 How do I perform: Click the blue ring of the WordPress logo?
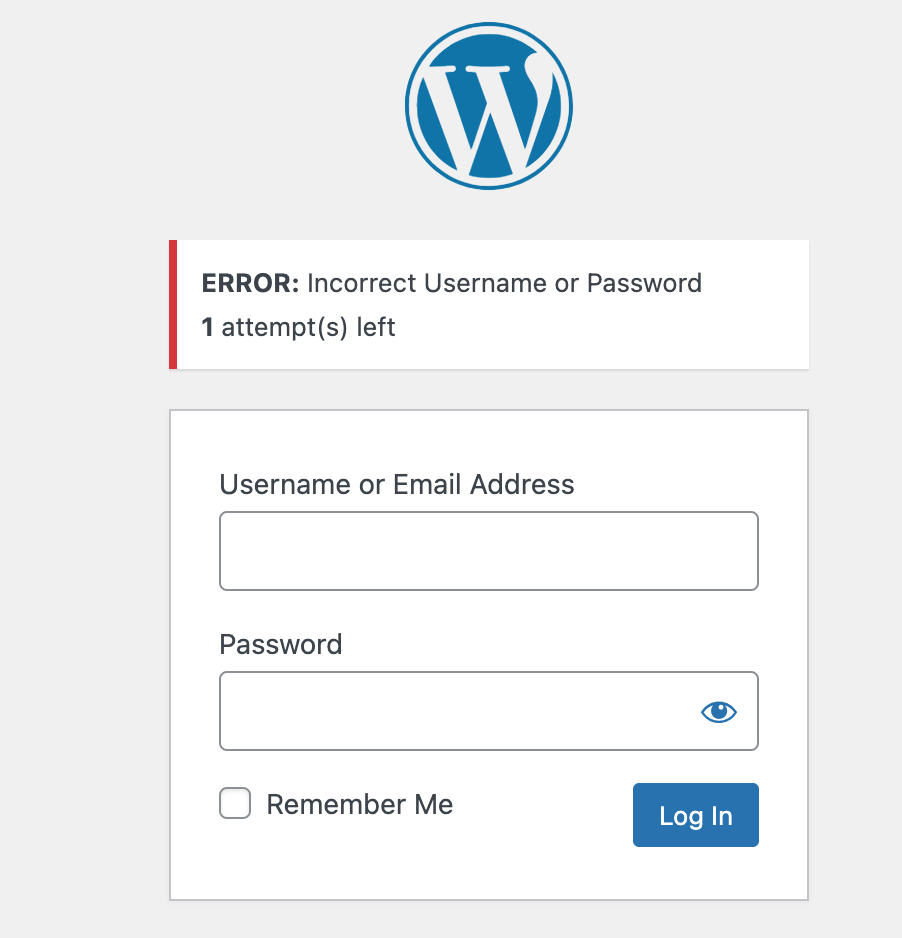(x=410, y=106)
